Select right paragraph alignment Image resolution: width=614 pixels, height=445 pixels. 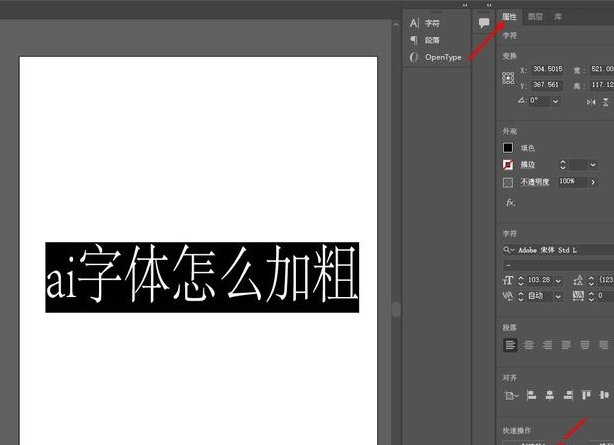[x=547, y=345]
